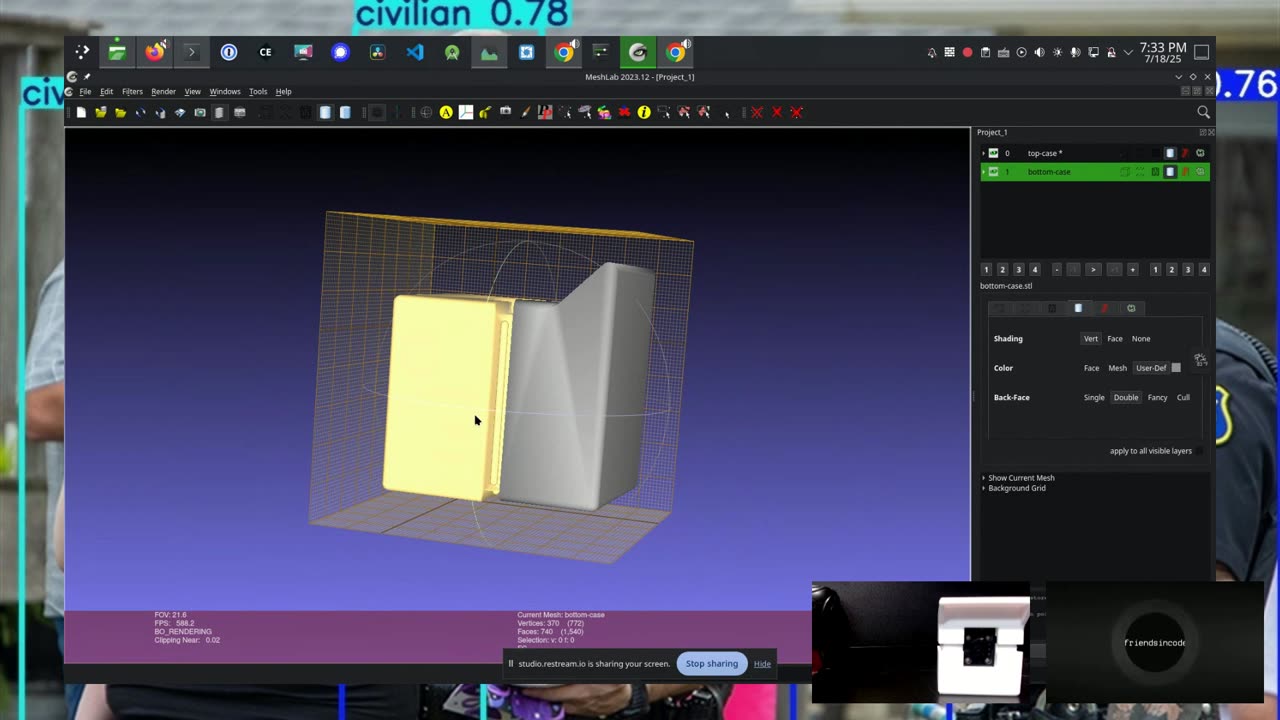
Task: Toggle visibility eye of top-case layer
Action: click(x=993, y=153)
